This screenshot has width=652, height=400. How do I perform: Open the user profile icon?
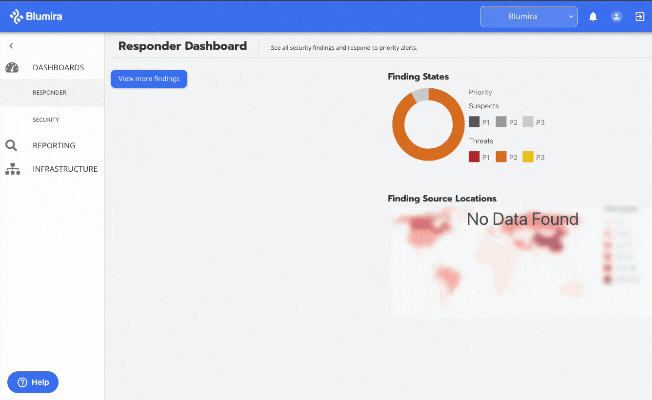pos(616,17)
